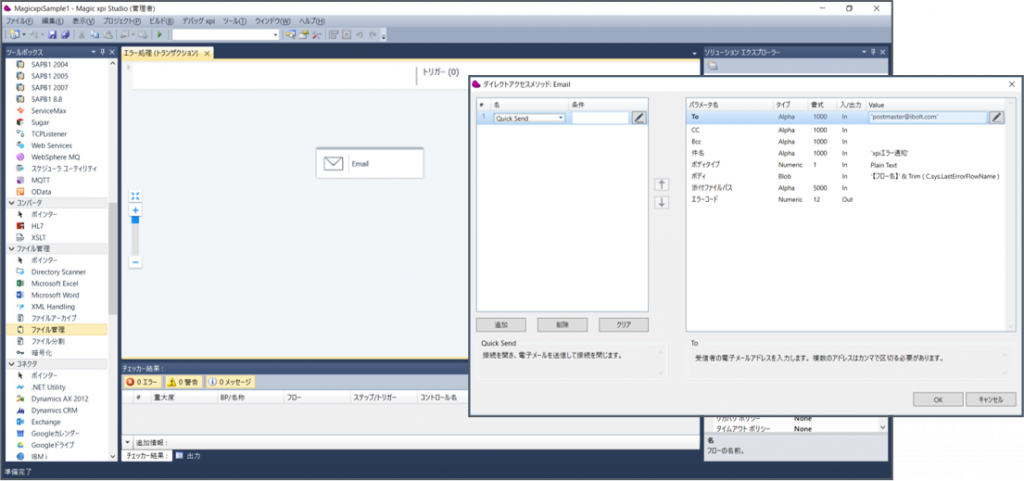Image resolution: width=1024 pixels, height=481 pixels.
Task: Switch to the 出力 output tab
Action: tap(189, 456)
